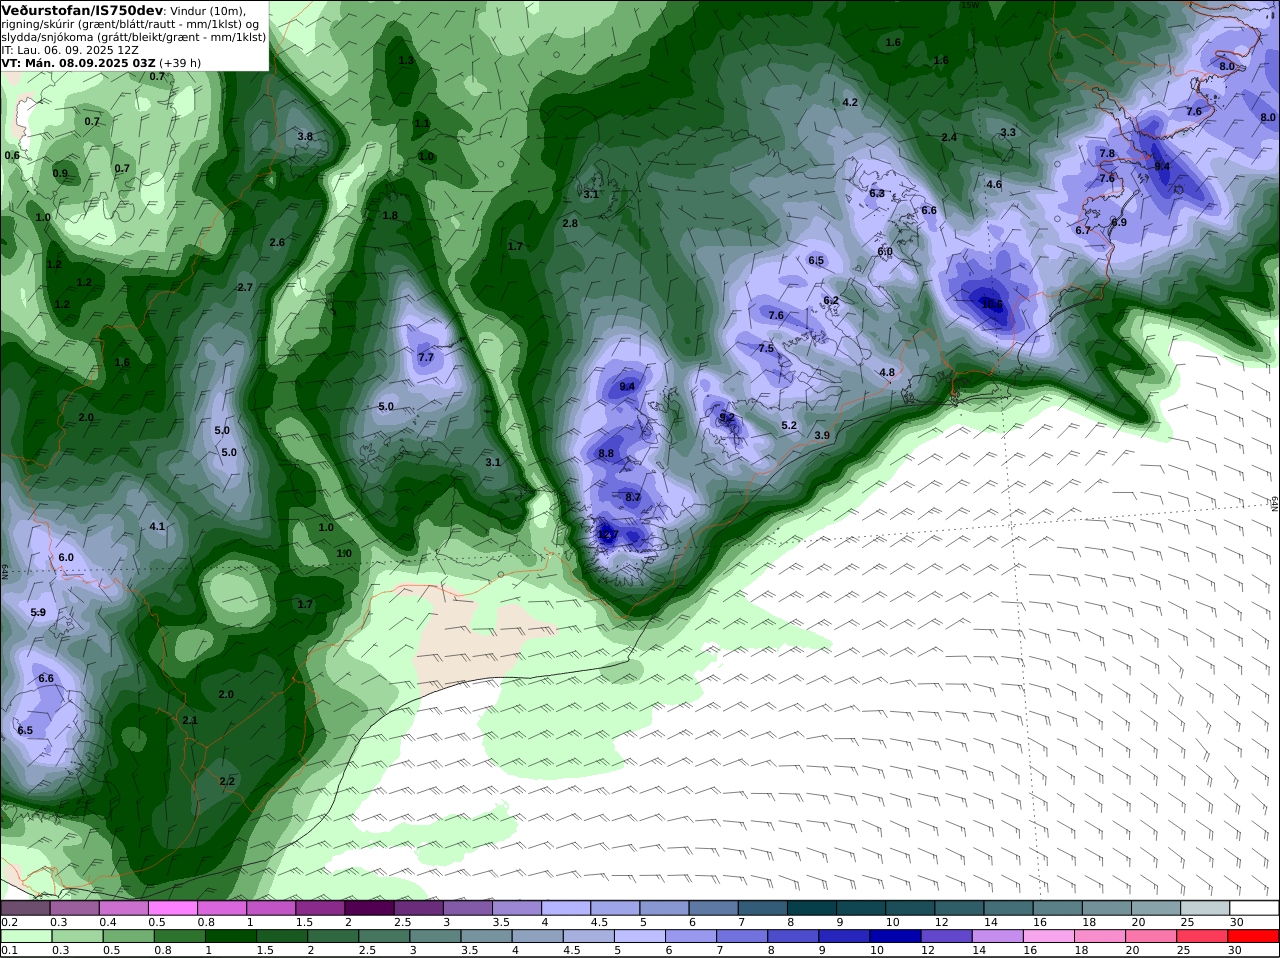Click the 2.1 precipitation value
Viewport: 1280px width, 958px height.
pyautogui.click(x=190, y=721)
